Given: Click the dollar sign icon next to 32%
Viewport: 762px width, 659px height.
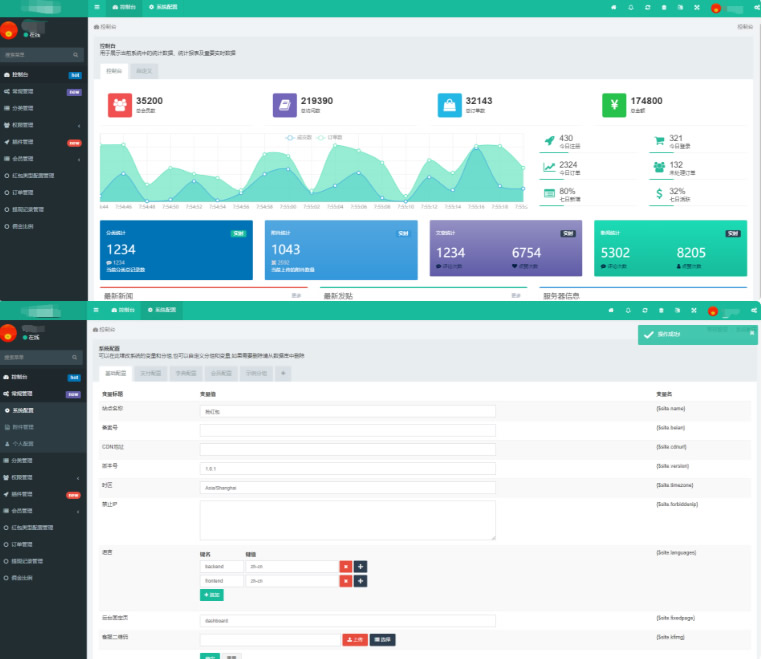Looking at the screenshot, I should (658, 193).
